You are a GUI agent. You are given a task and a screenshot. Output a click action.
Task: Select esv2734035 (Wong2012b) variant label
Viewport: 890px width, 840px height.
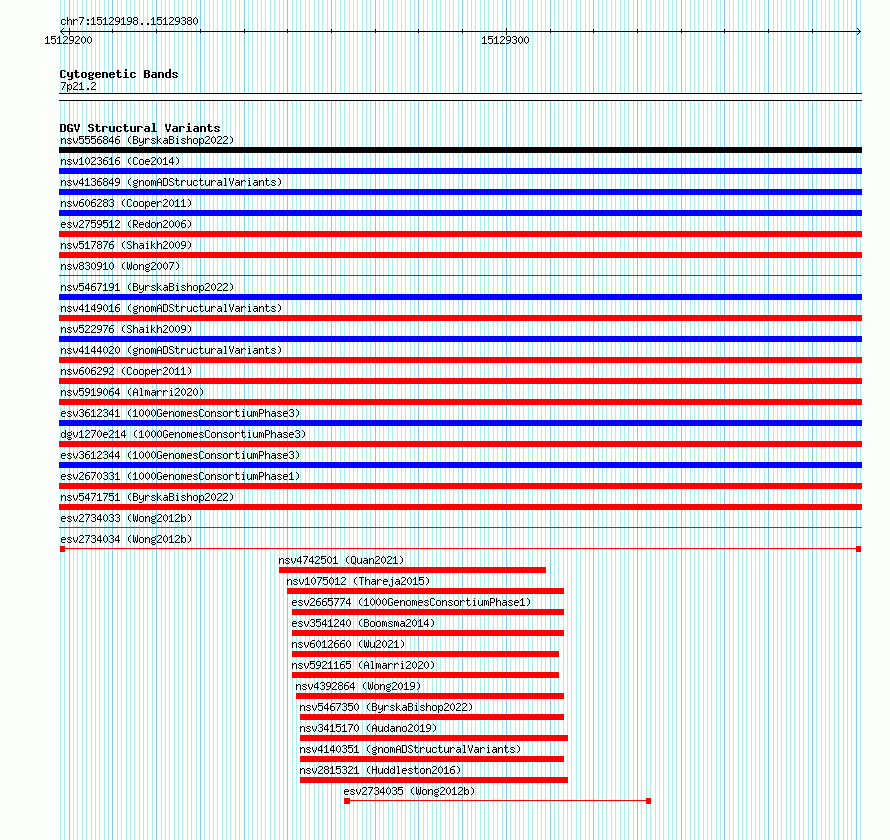coord(409,791)
